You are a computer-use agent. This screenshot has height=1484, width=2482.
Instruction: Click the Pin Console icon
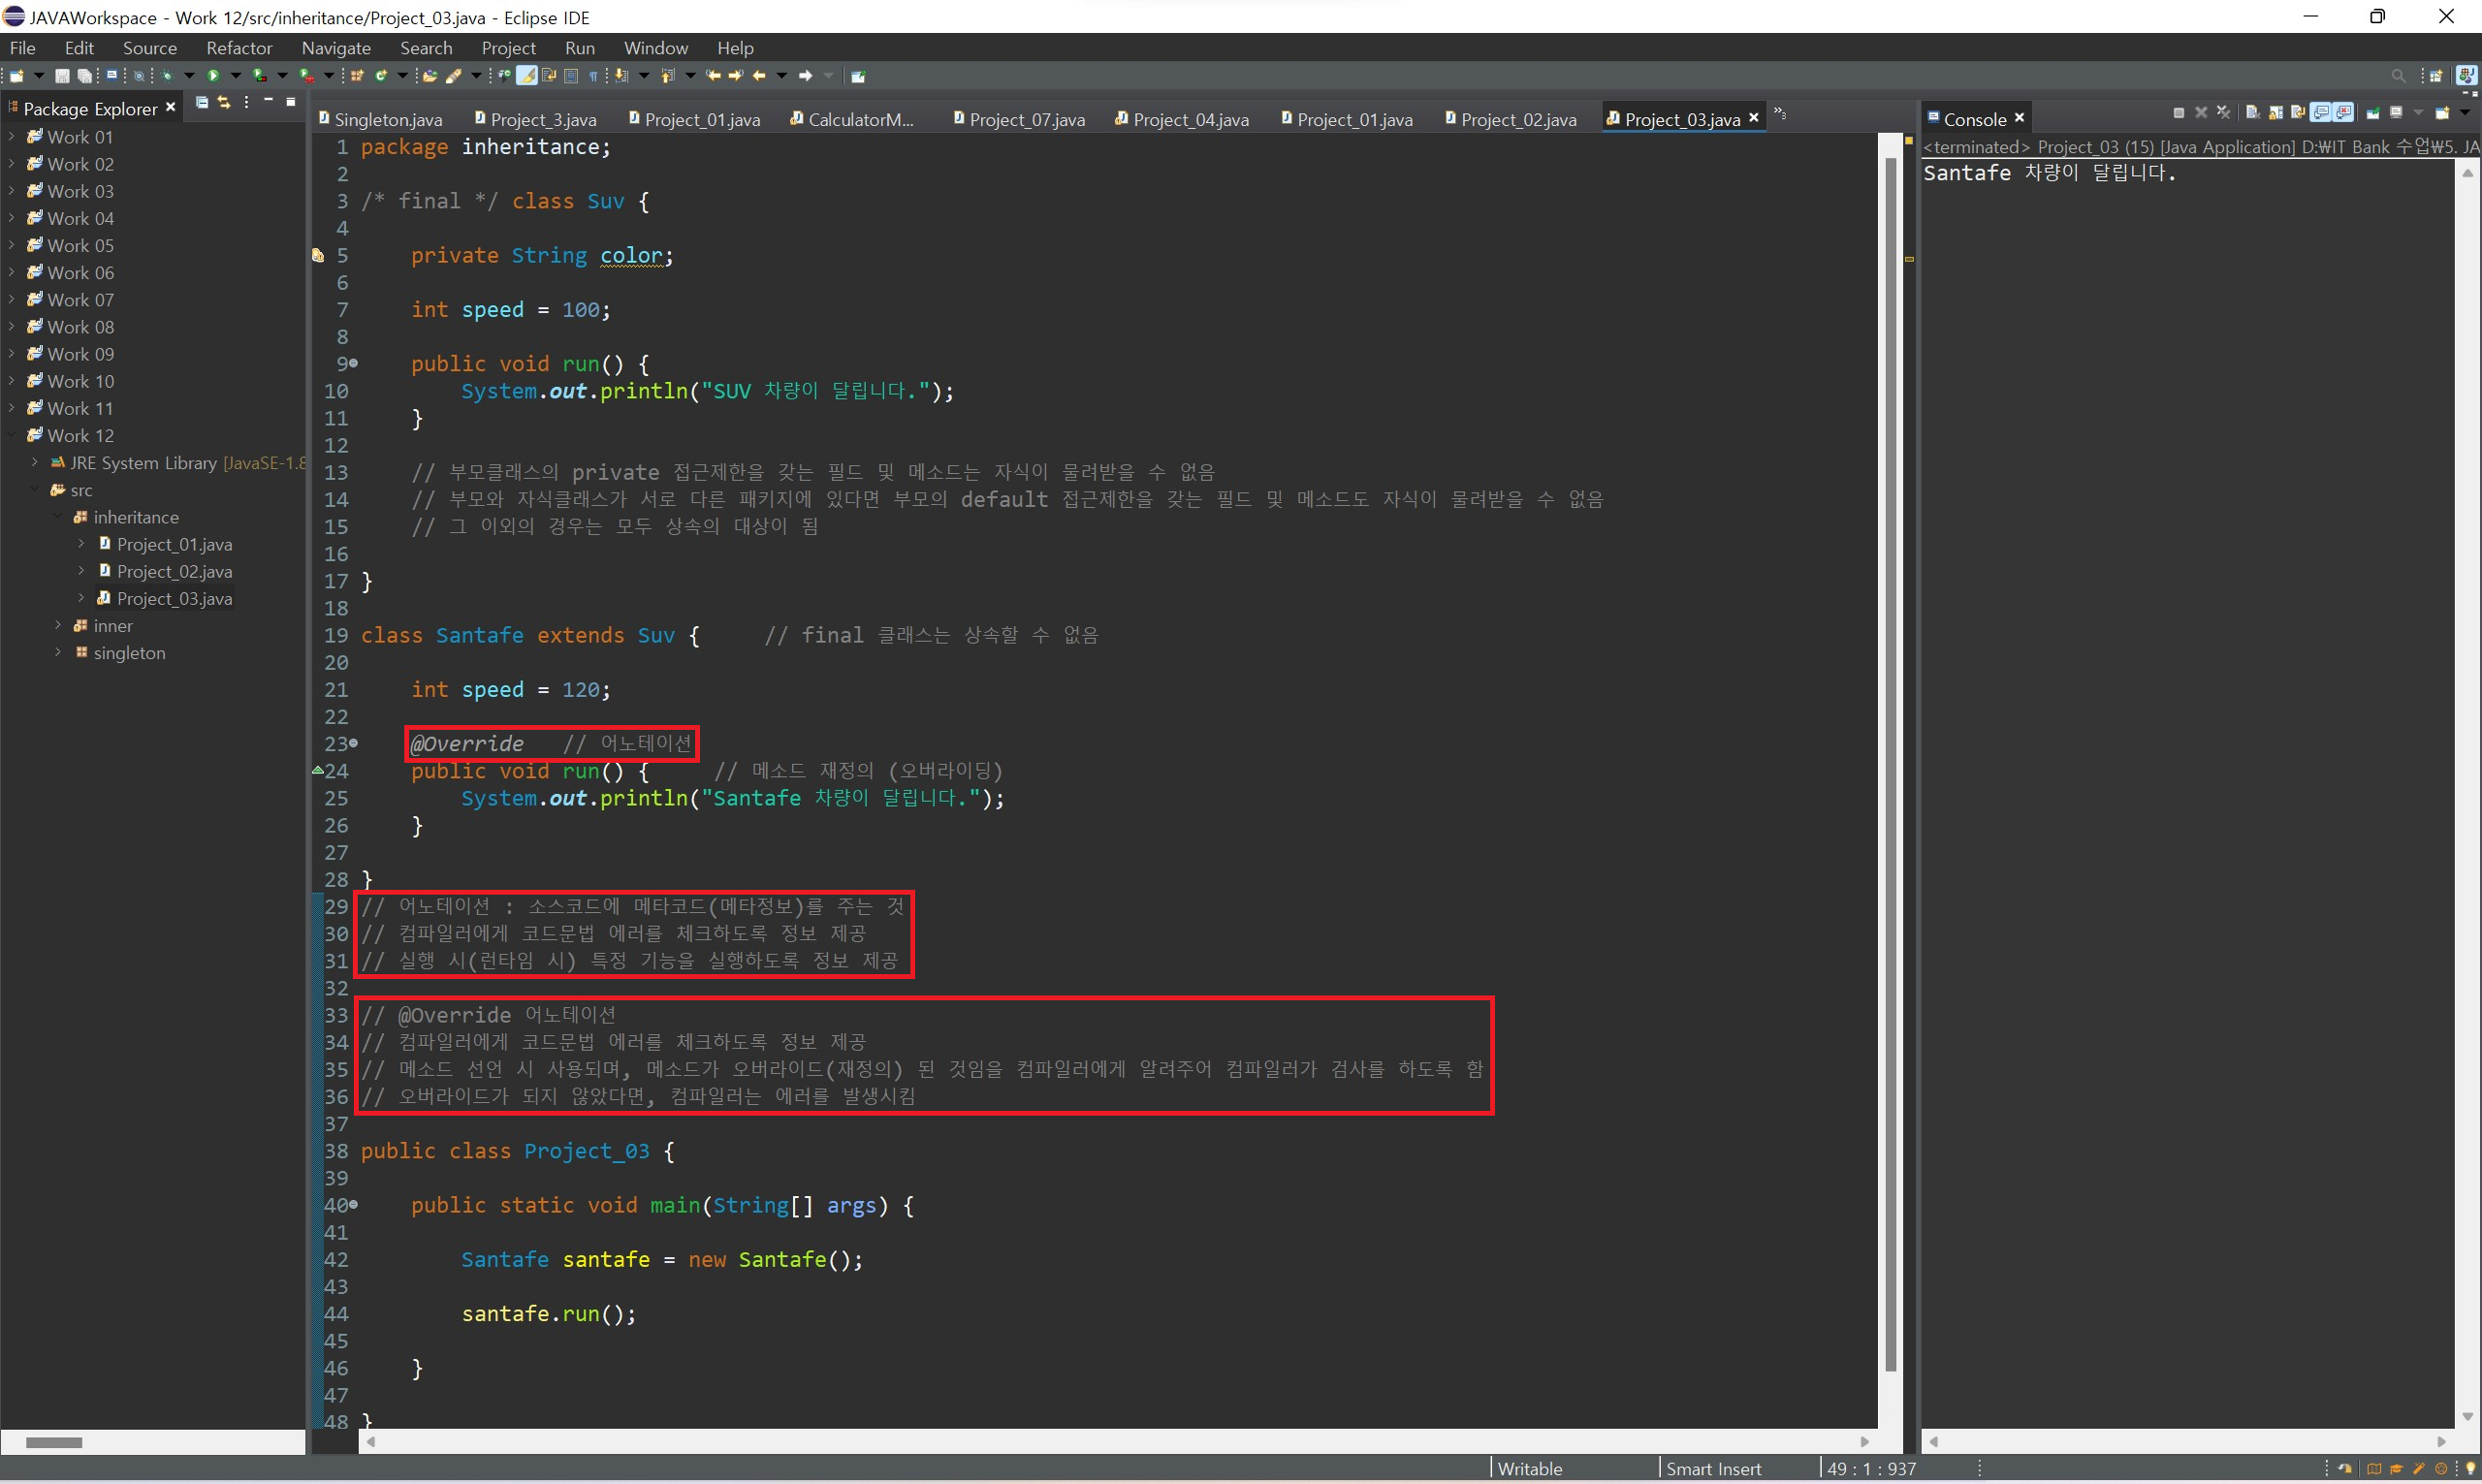[2373, 113]
